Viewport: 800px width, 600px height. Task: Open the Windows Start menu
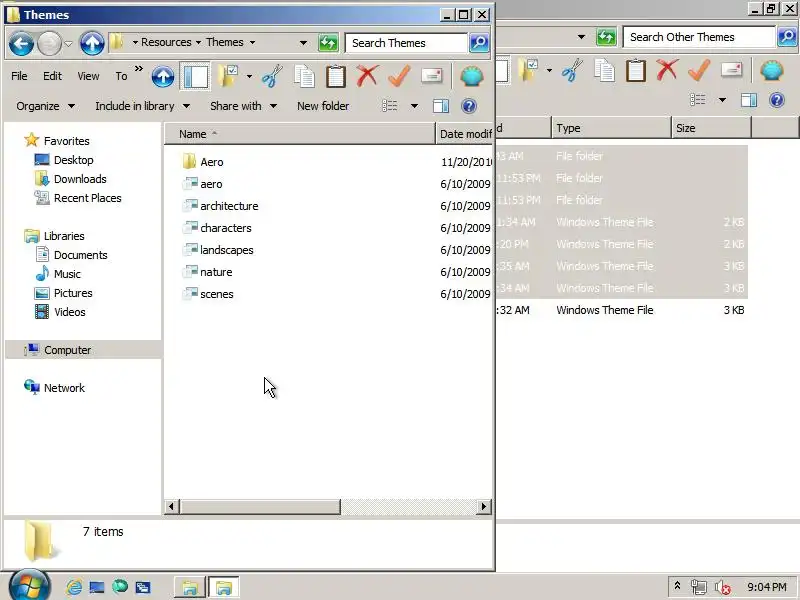30,586
